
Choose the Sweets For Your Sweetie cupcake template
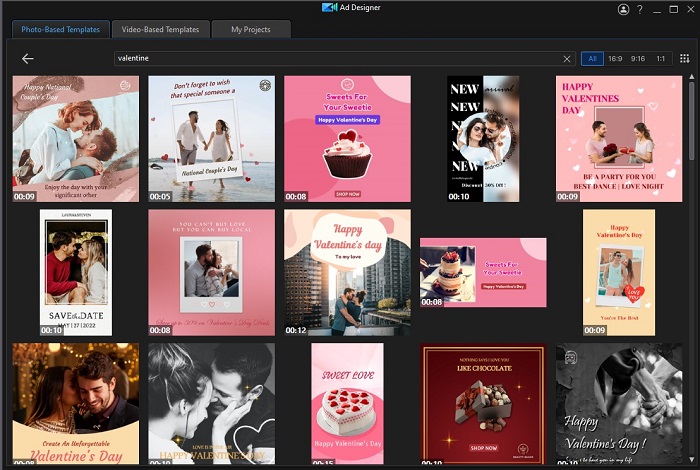click(x=347, y=139)
